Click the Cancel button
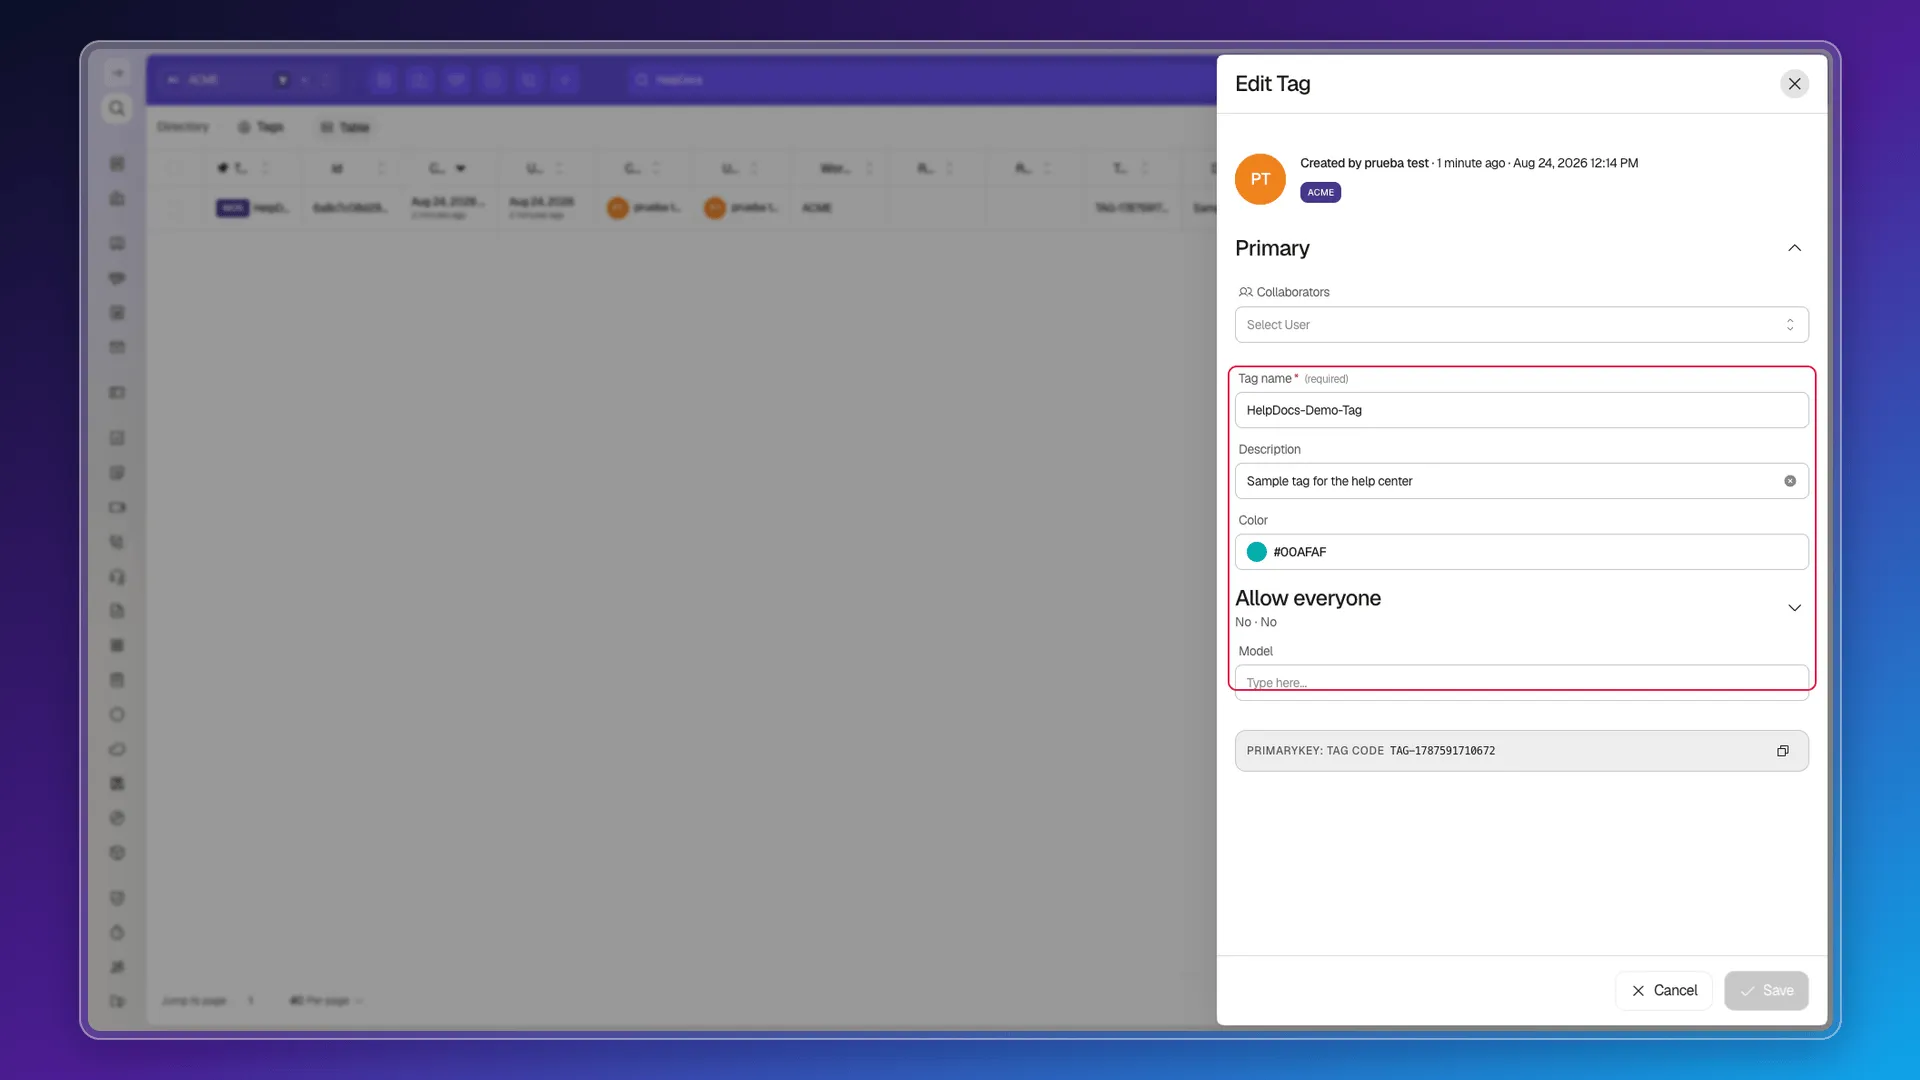The height and width of the screenshot is (1080, 1920). 1664,990
